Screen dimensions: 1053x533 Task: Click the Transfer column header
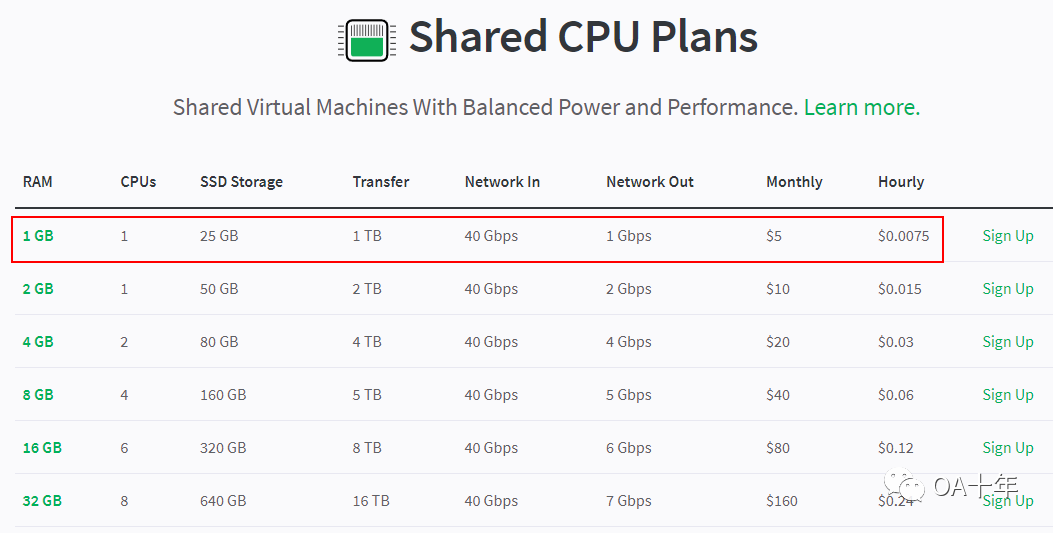click(380, 182)
